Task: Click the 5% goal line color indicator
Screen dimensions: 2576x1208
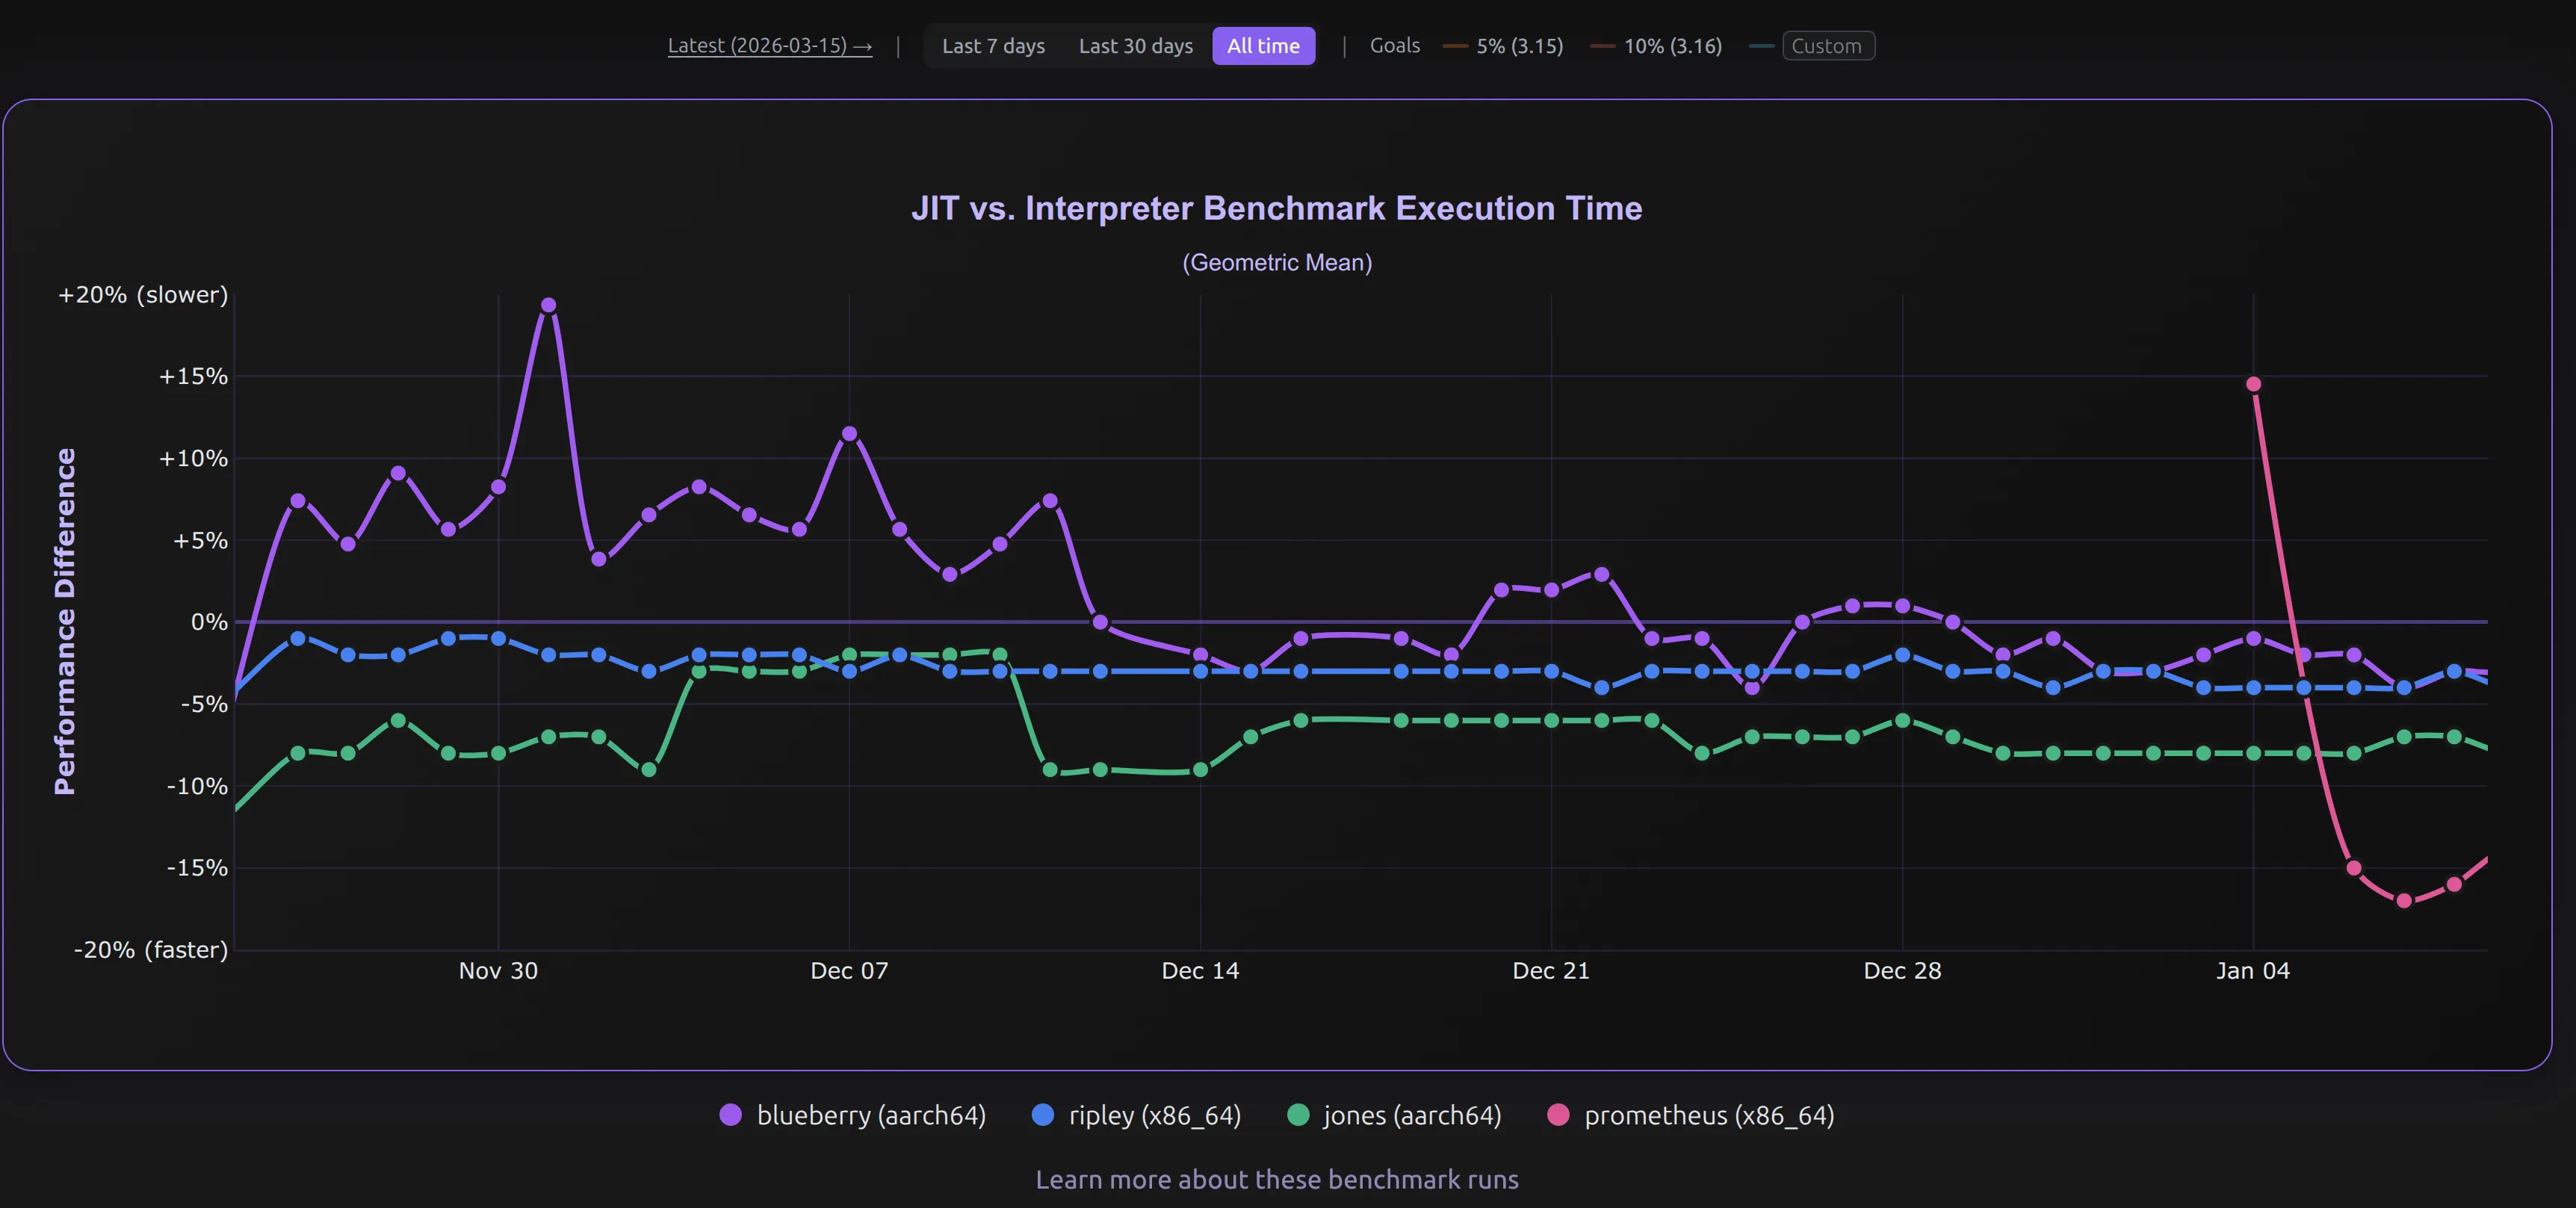Action: [x=1456, y=46]
